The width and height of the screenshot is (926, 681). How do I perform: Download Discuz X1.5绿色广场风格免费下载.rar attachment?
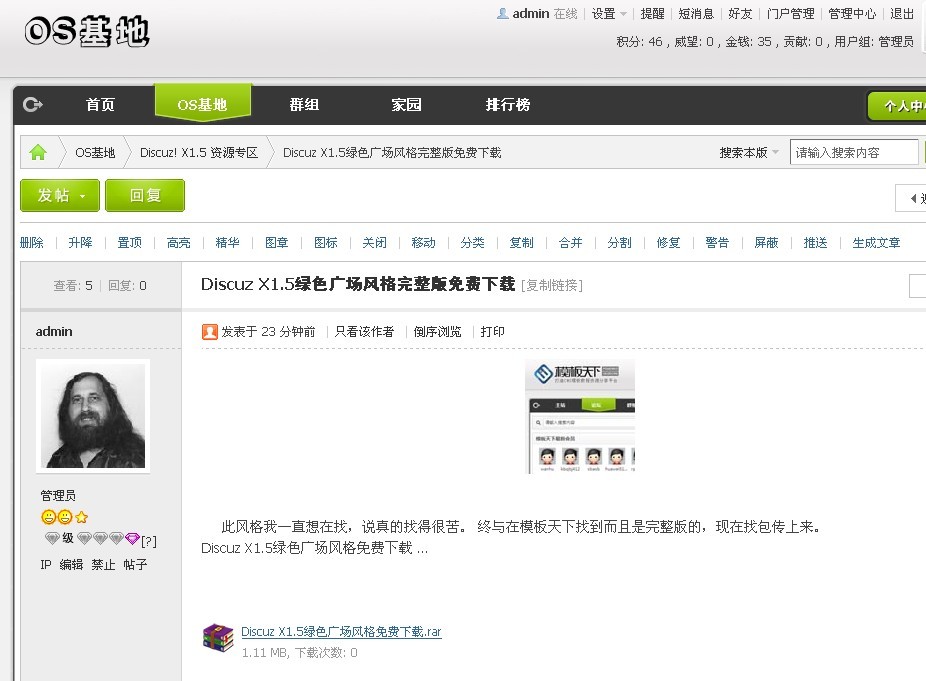(x=341, y=631)
